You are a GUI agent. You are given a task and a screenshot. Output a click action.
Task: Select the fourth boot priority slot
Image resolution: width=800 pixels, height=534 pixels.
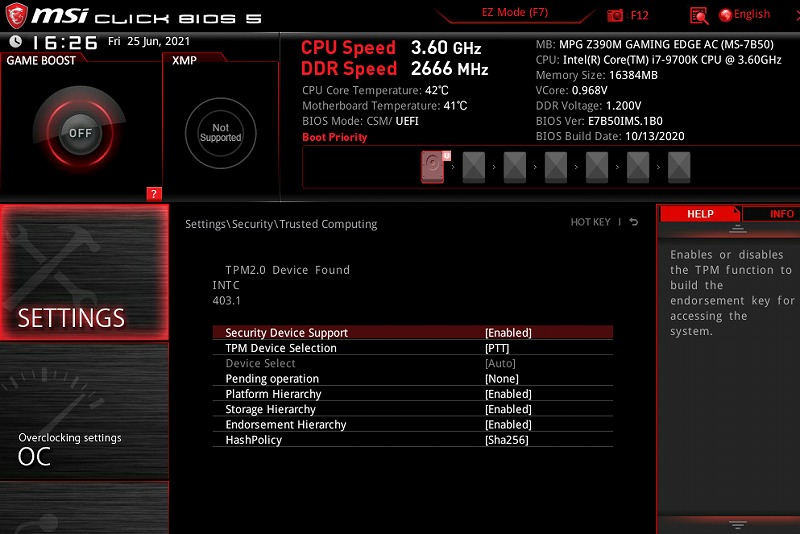(556, 167)
